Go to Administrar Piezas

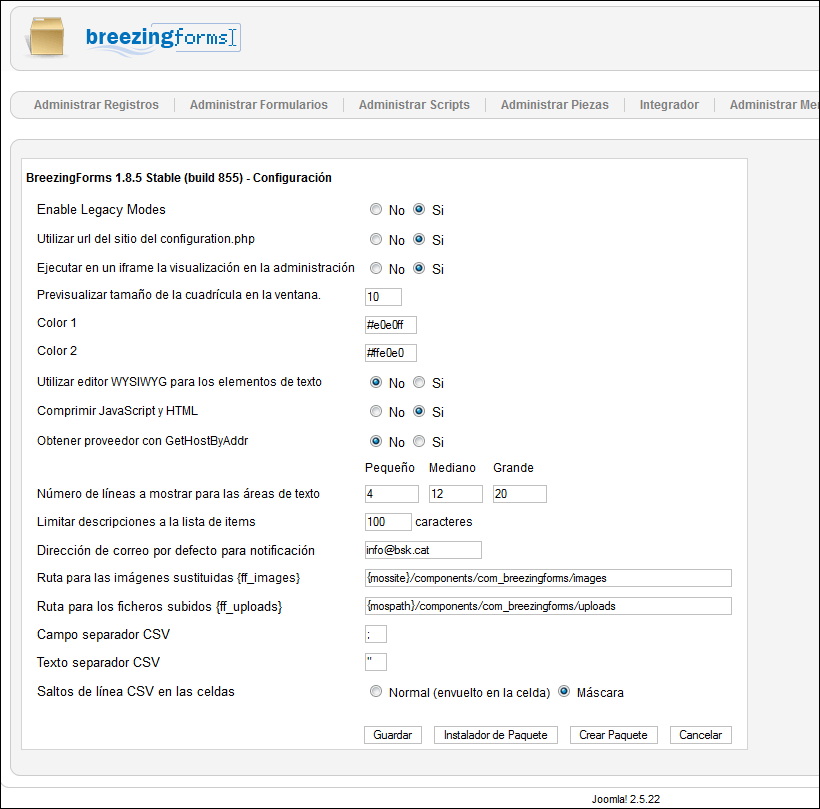pos(555,105)
